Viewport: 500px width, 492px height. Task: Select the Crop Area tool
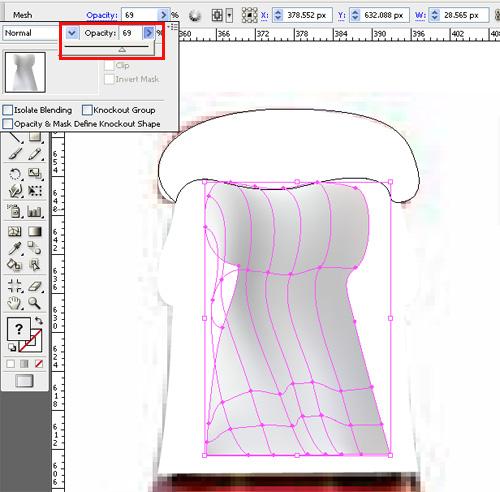click(15, 286)
